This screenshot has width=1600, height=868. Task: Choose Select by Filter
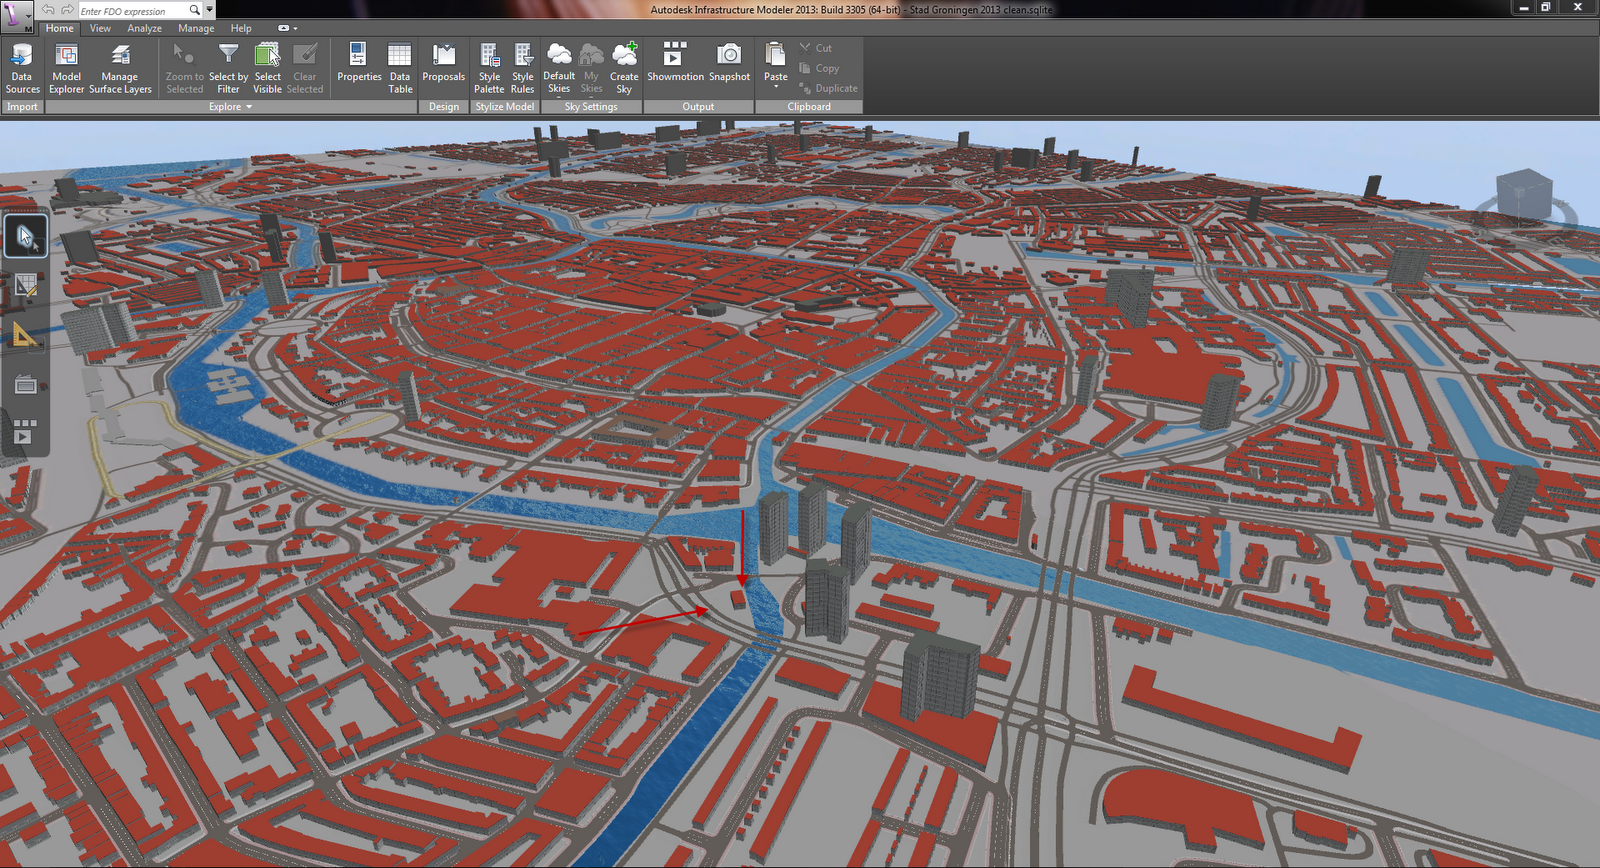coord(228,68)
